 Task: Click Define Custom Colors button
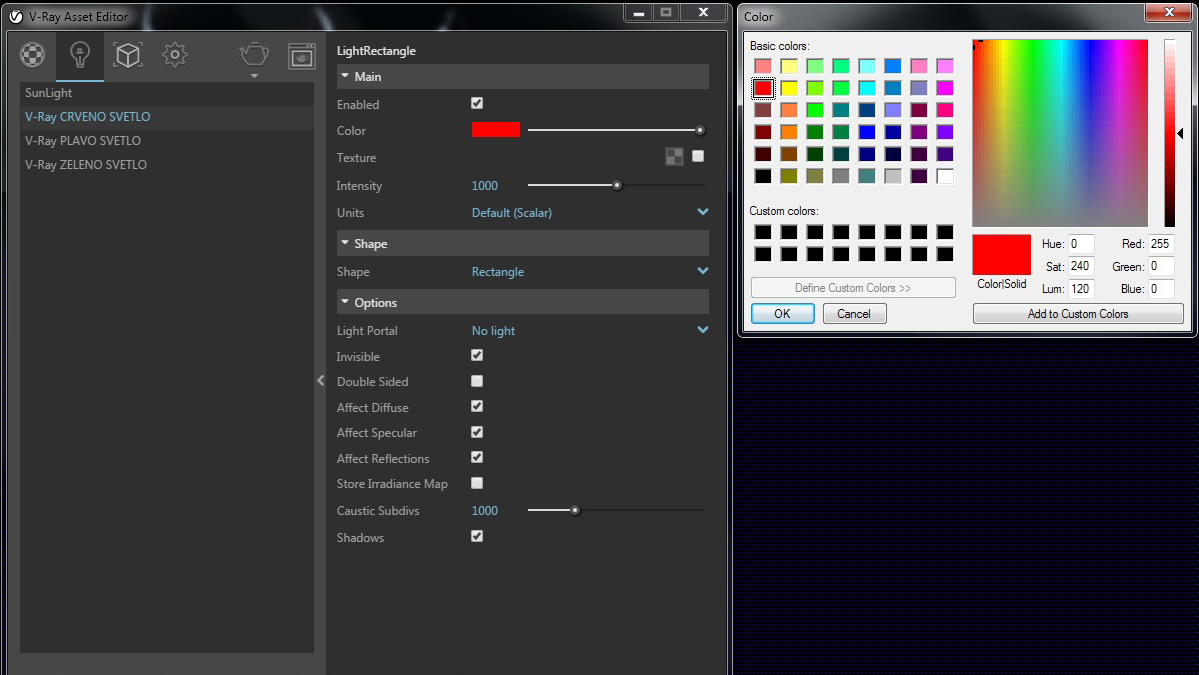point(853,287)
